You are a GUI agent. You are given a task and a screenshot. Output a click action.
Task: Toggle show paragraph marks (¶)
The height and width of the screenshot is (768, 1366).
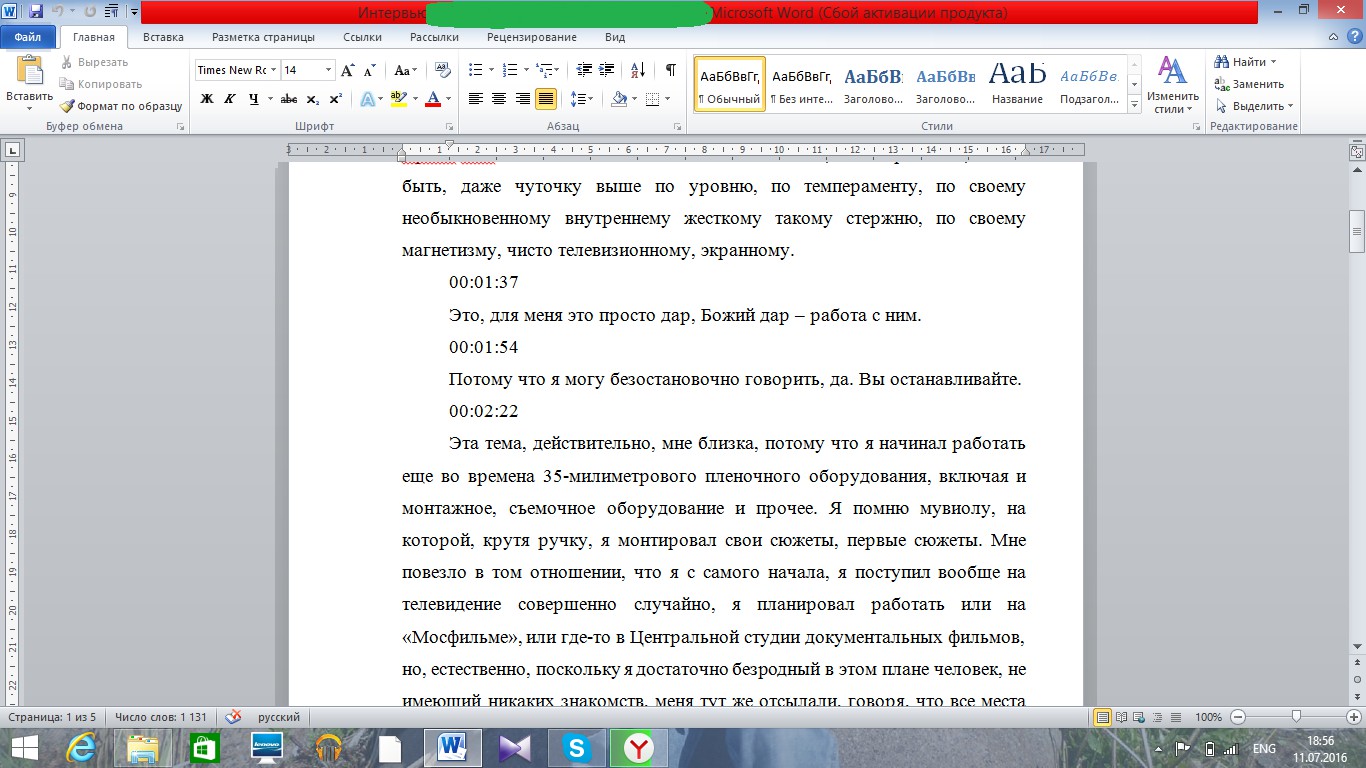671,70
